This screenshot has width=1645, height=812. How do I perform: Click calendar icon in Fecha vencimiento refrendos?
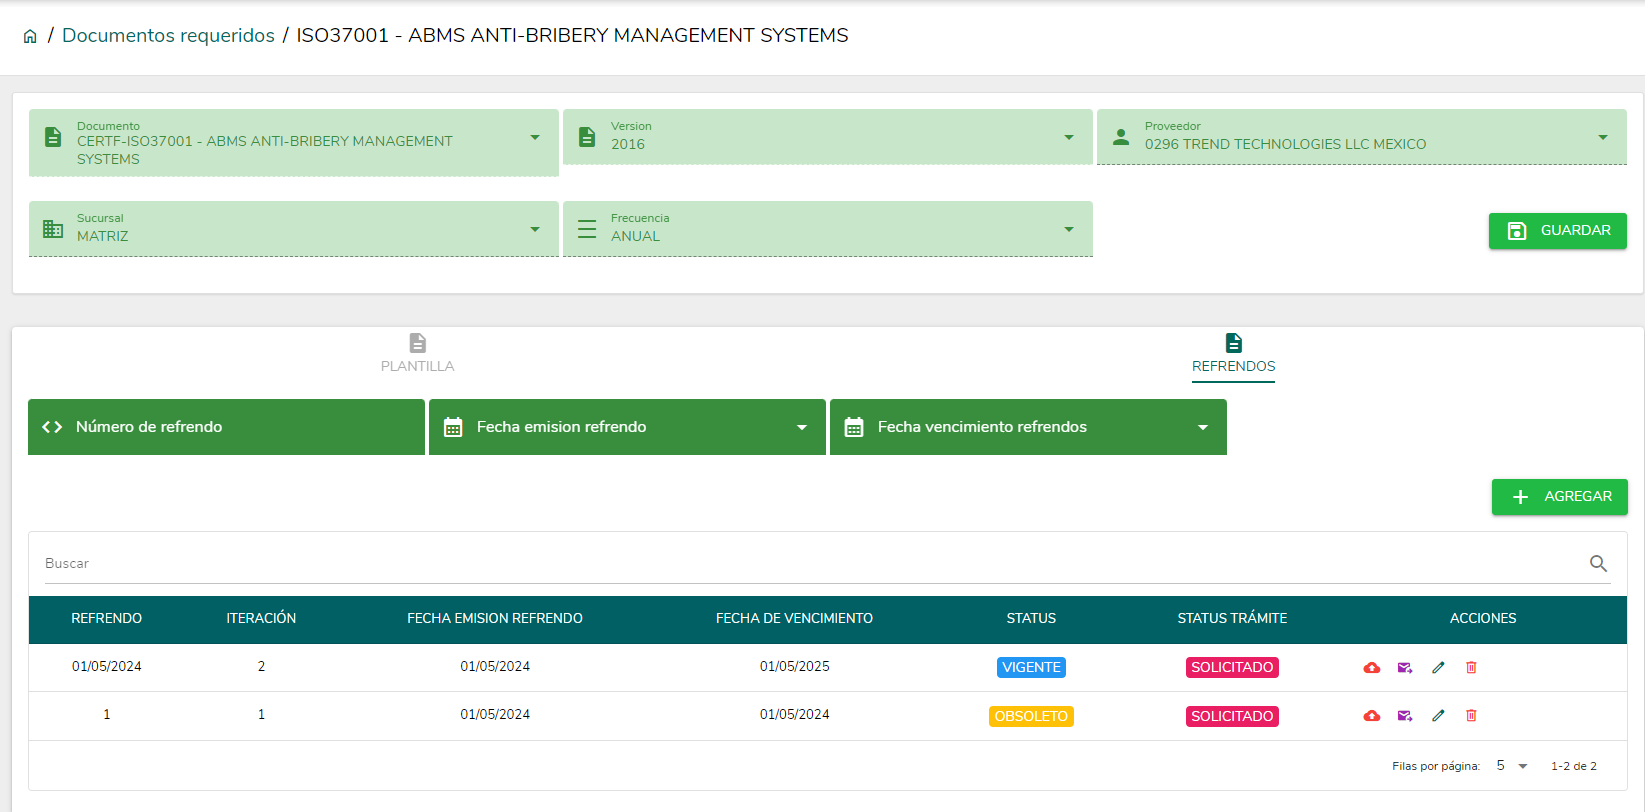(x=854, y=427)
